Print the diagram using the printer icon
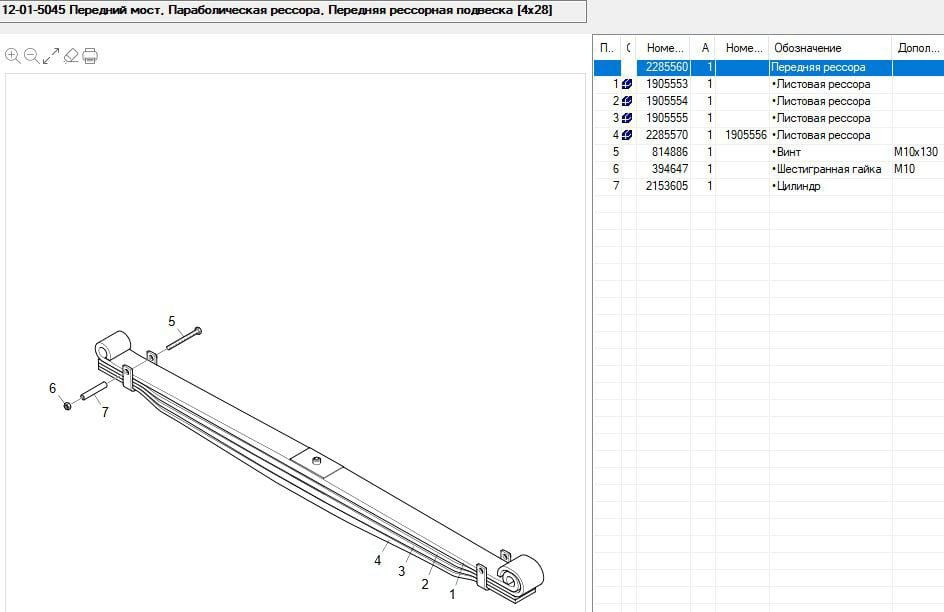This screenshot has width=944, height=612. (x=90, y=56)
